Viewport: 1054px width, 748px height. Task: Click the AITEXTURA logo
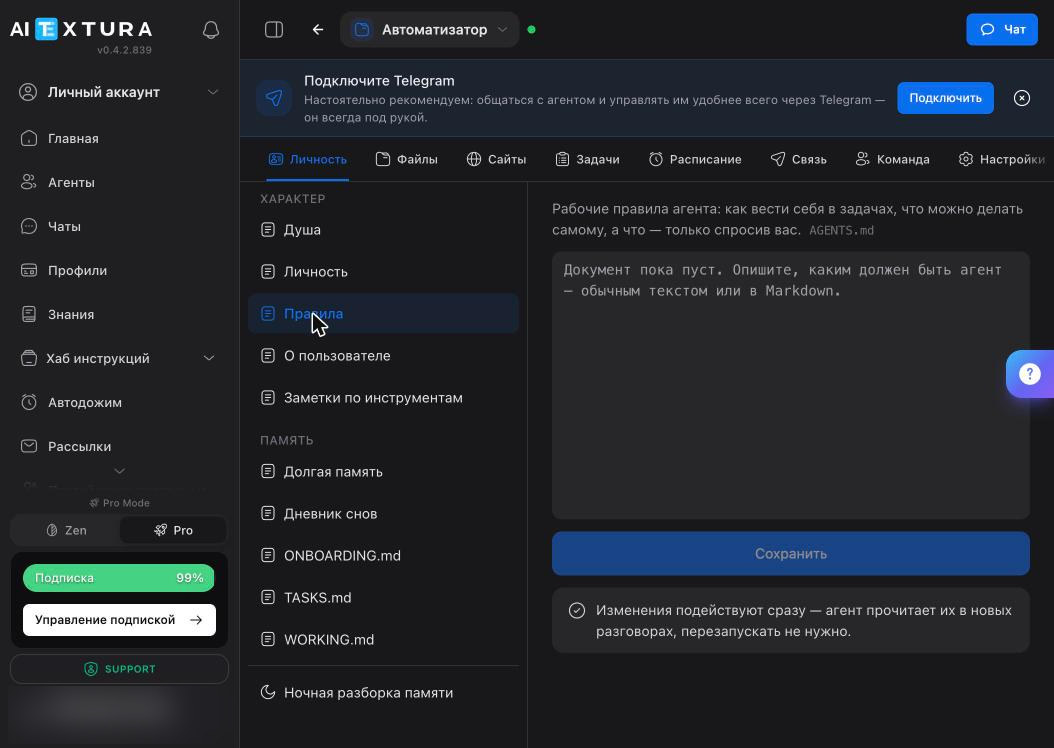(81, 30)
